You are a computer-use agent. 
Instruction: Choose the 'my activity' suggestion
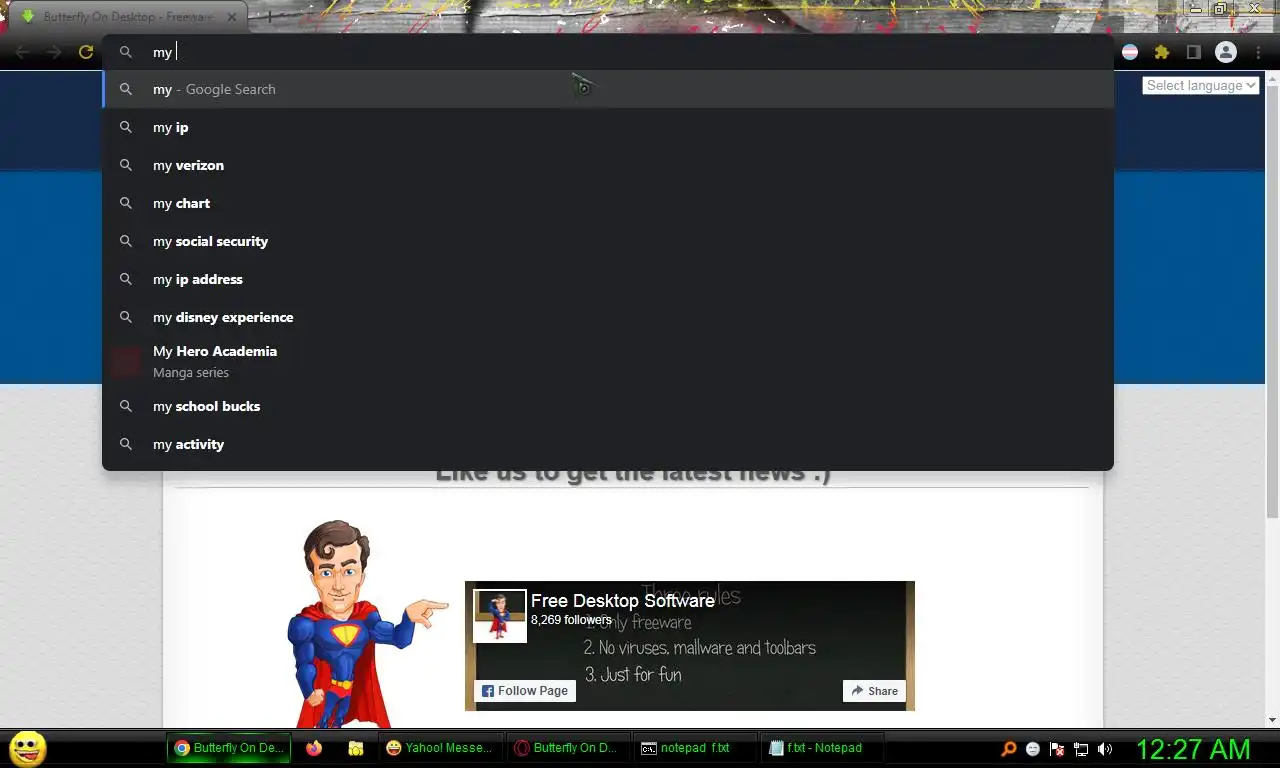(x=608, y=444)
